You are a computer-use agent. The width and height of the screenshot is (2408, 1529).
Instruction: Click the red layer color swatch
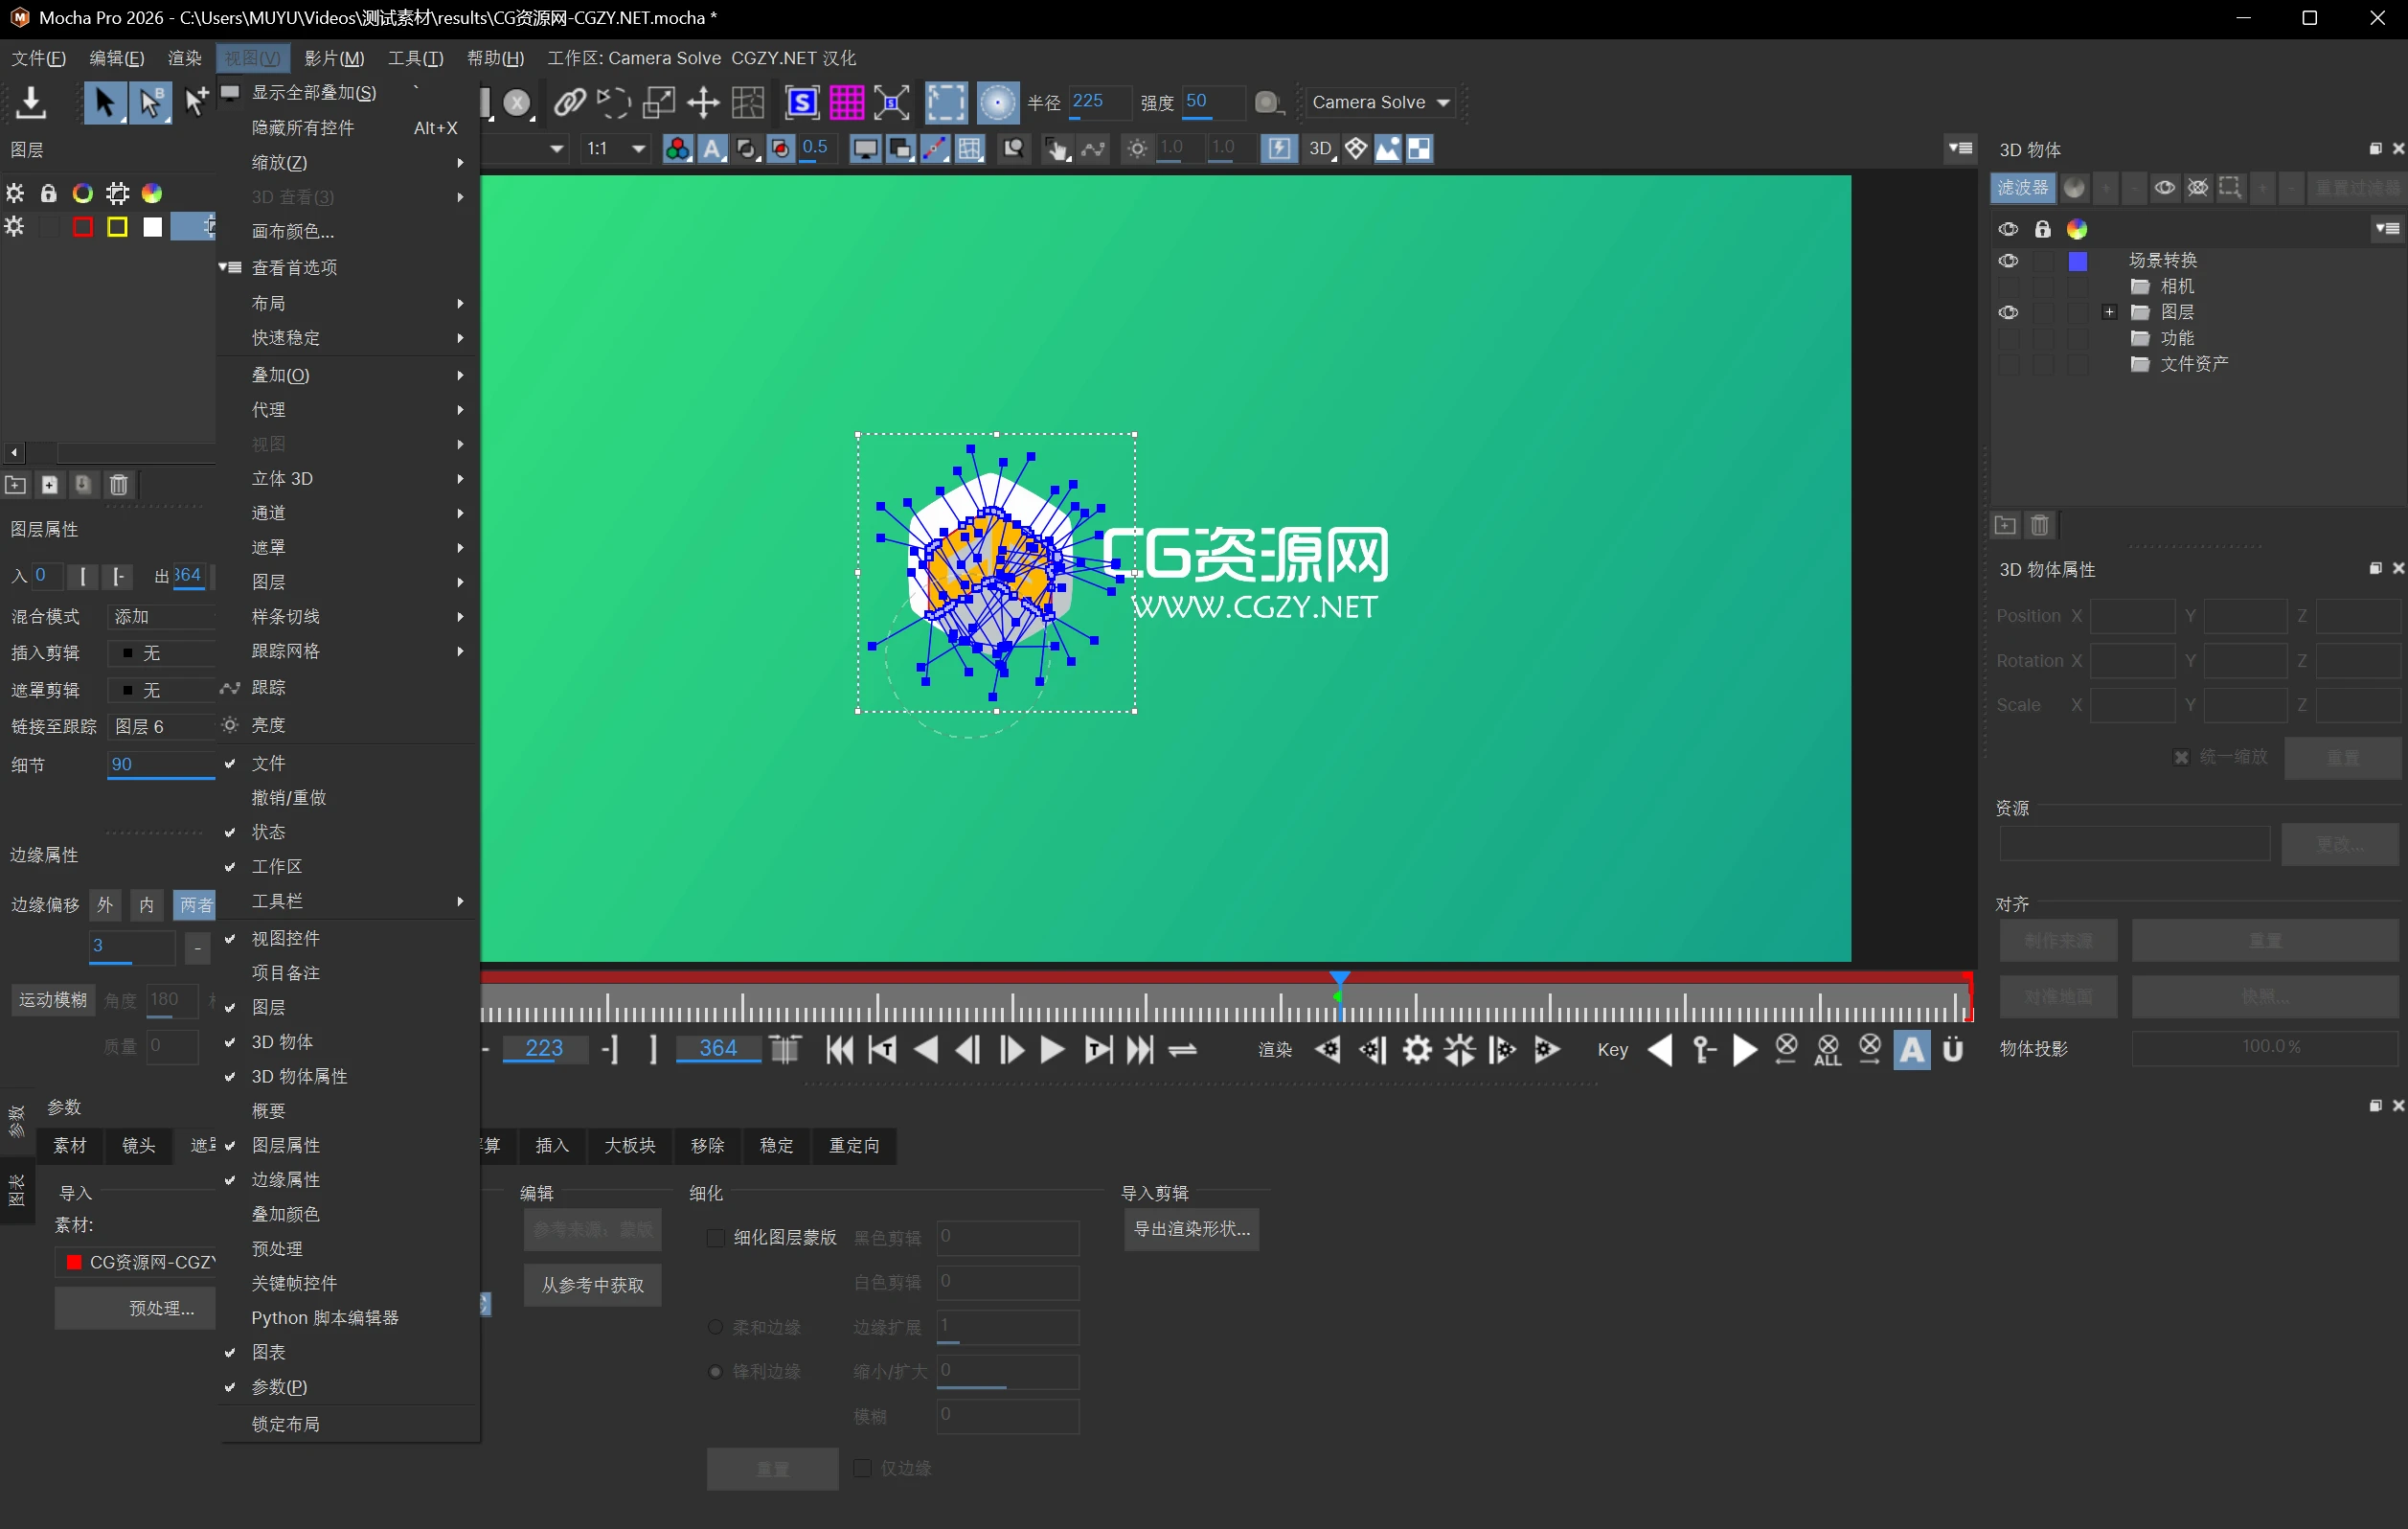point(81,227)
